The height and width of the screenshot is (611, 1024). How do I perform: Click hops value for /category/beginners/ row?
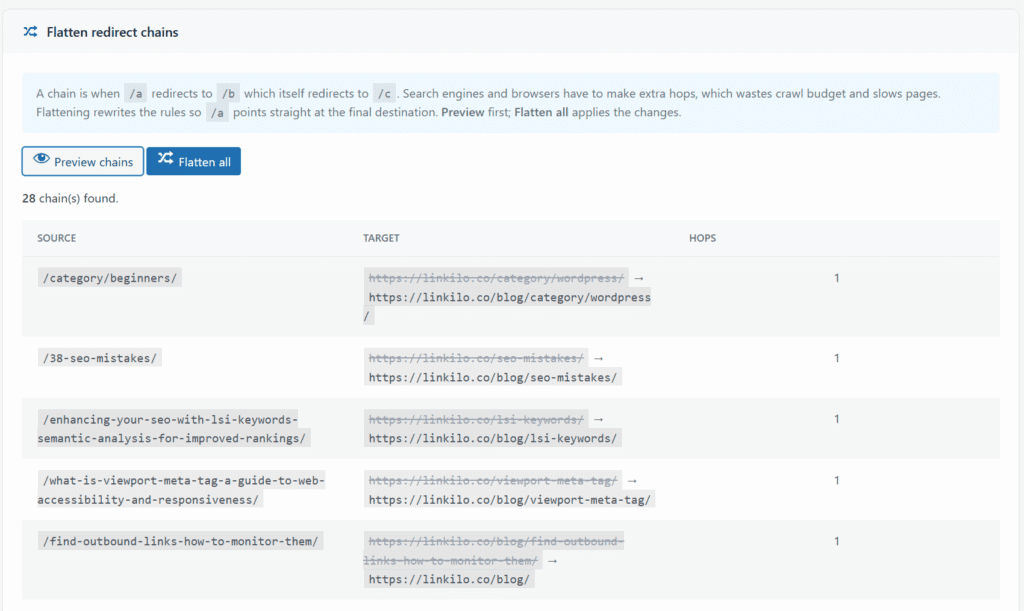pyautogui.click(x=837, y=278)
